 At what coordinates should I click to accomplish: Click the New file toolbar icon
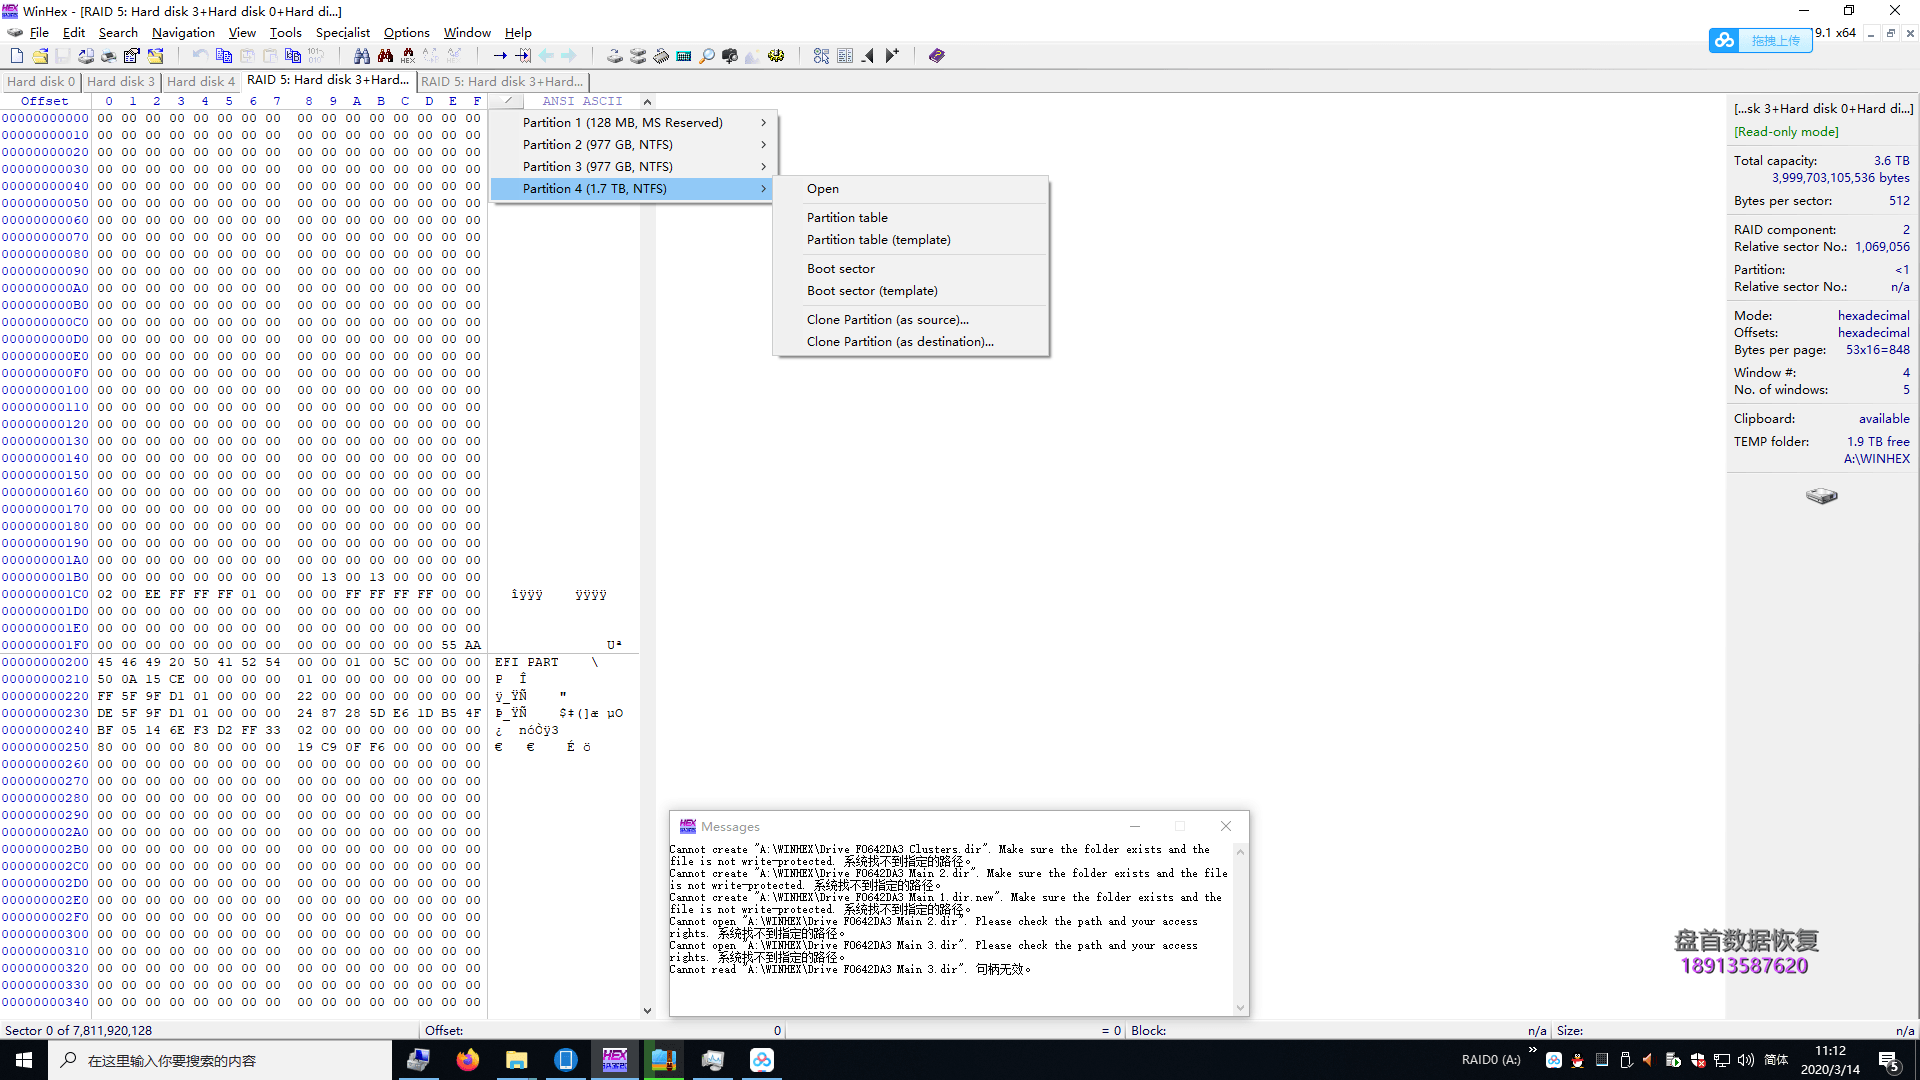[x=17, y=56]
